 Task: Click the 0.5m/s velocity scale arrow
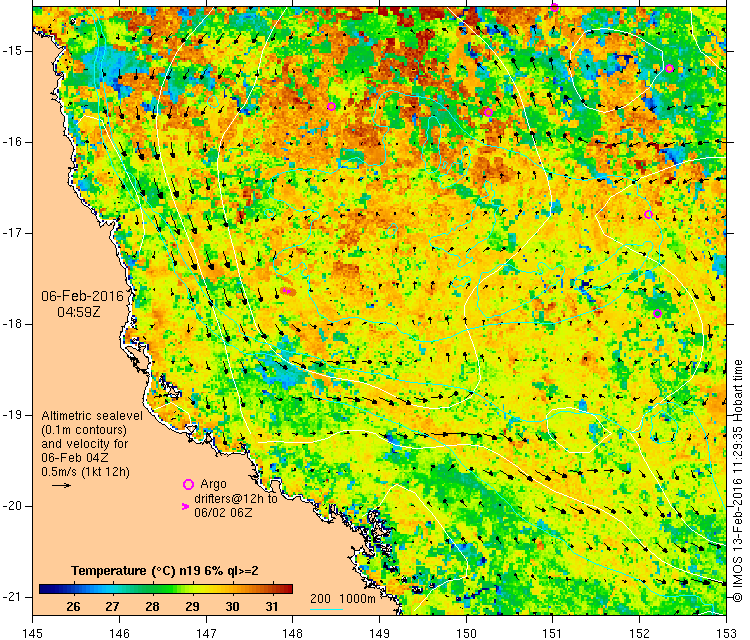tap(61, 486)
